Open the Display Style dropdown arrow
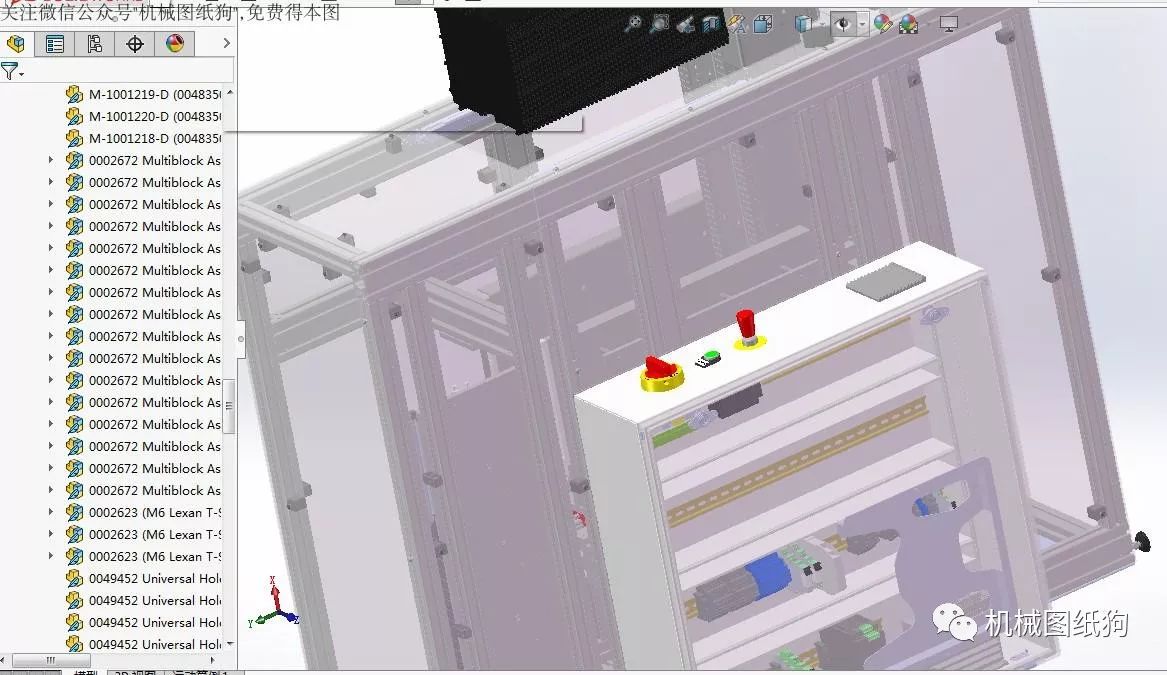 (822, 25)
